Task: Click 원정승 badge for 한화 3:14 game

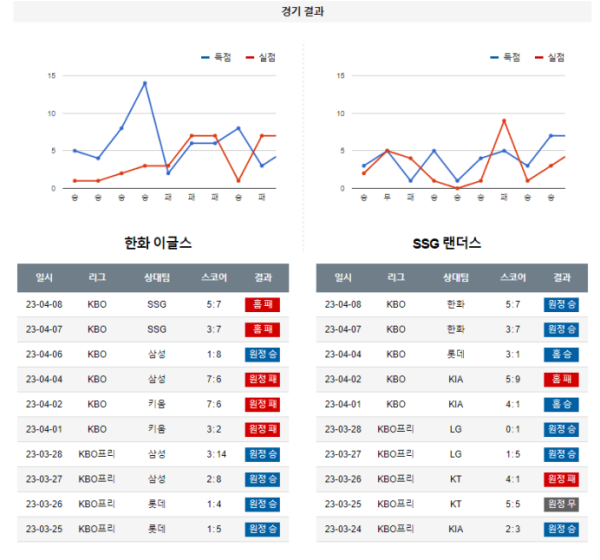Action: coord(262,454)
